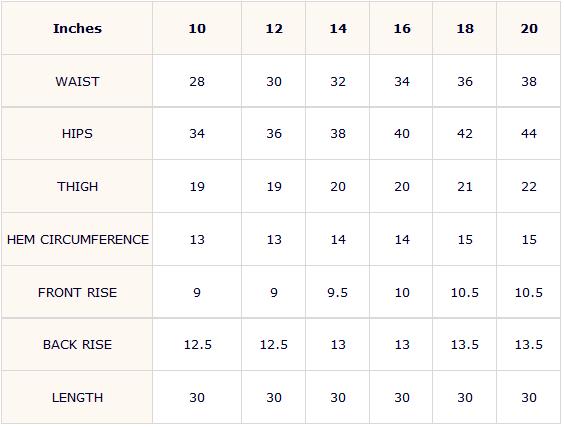
Task: Select waist value 28 for size 10
Action: tap(197, 82)
